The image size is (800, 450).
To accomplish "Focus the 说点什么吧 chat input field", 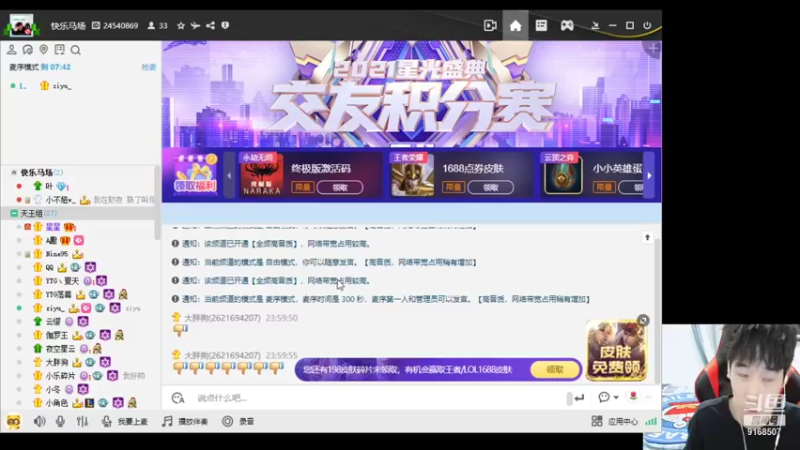I will click(380, 398).
